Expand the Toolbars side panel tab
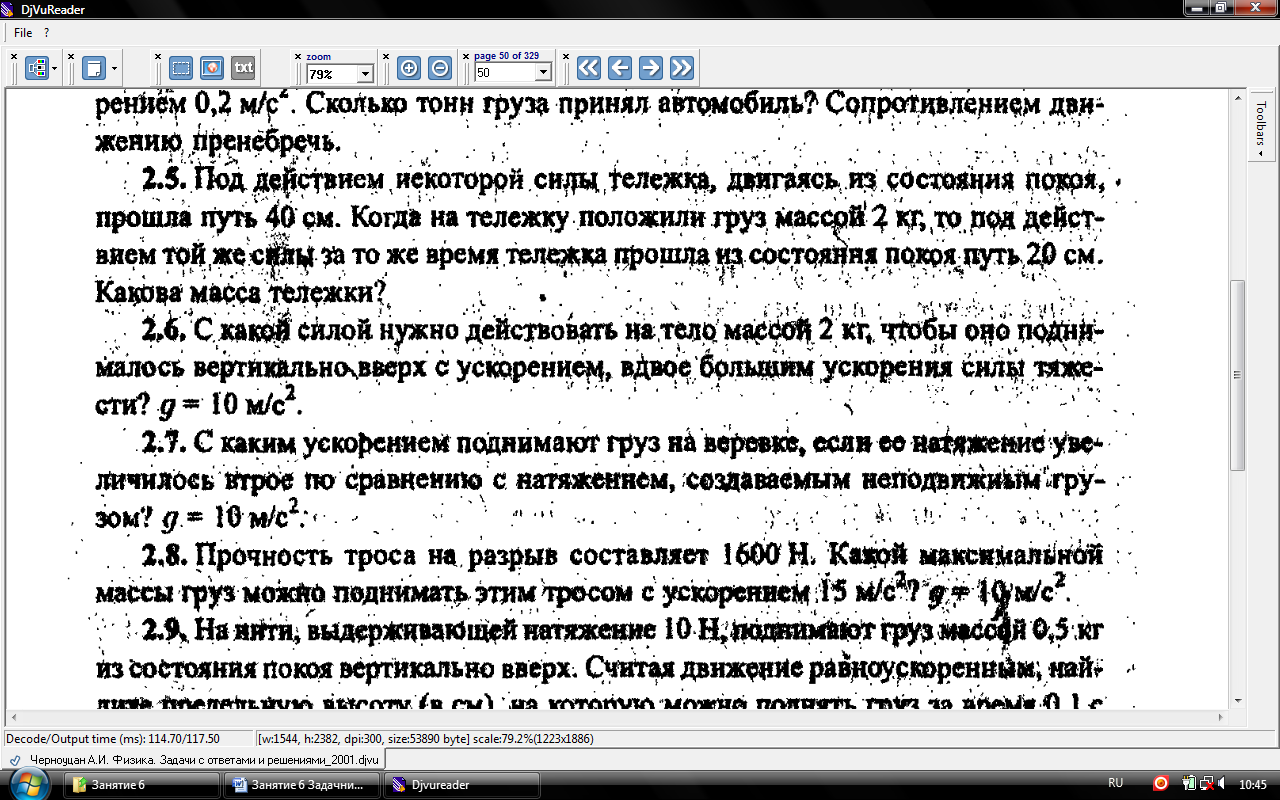This screenshot has width=1280, height=800. coord(1261,127)
